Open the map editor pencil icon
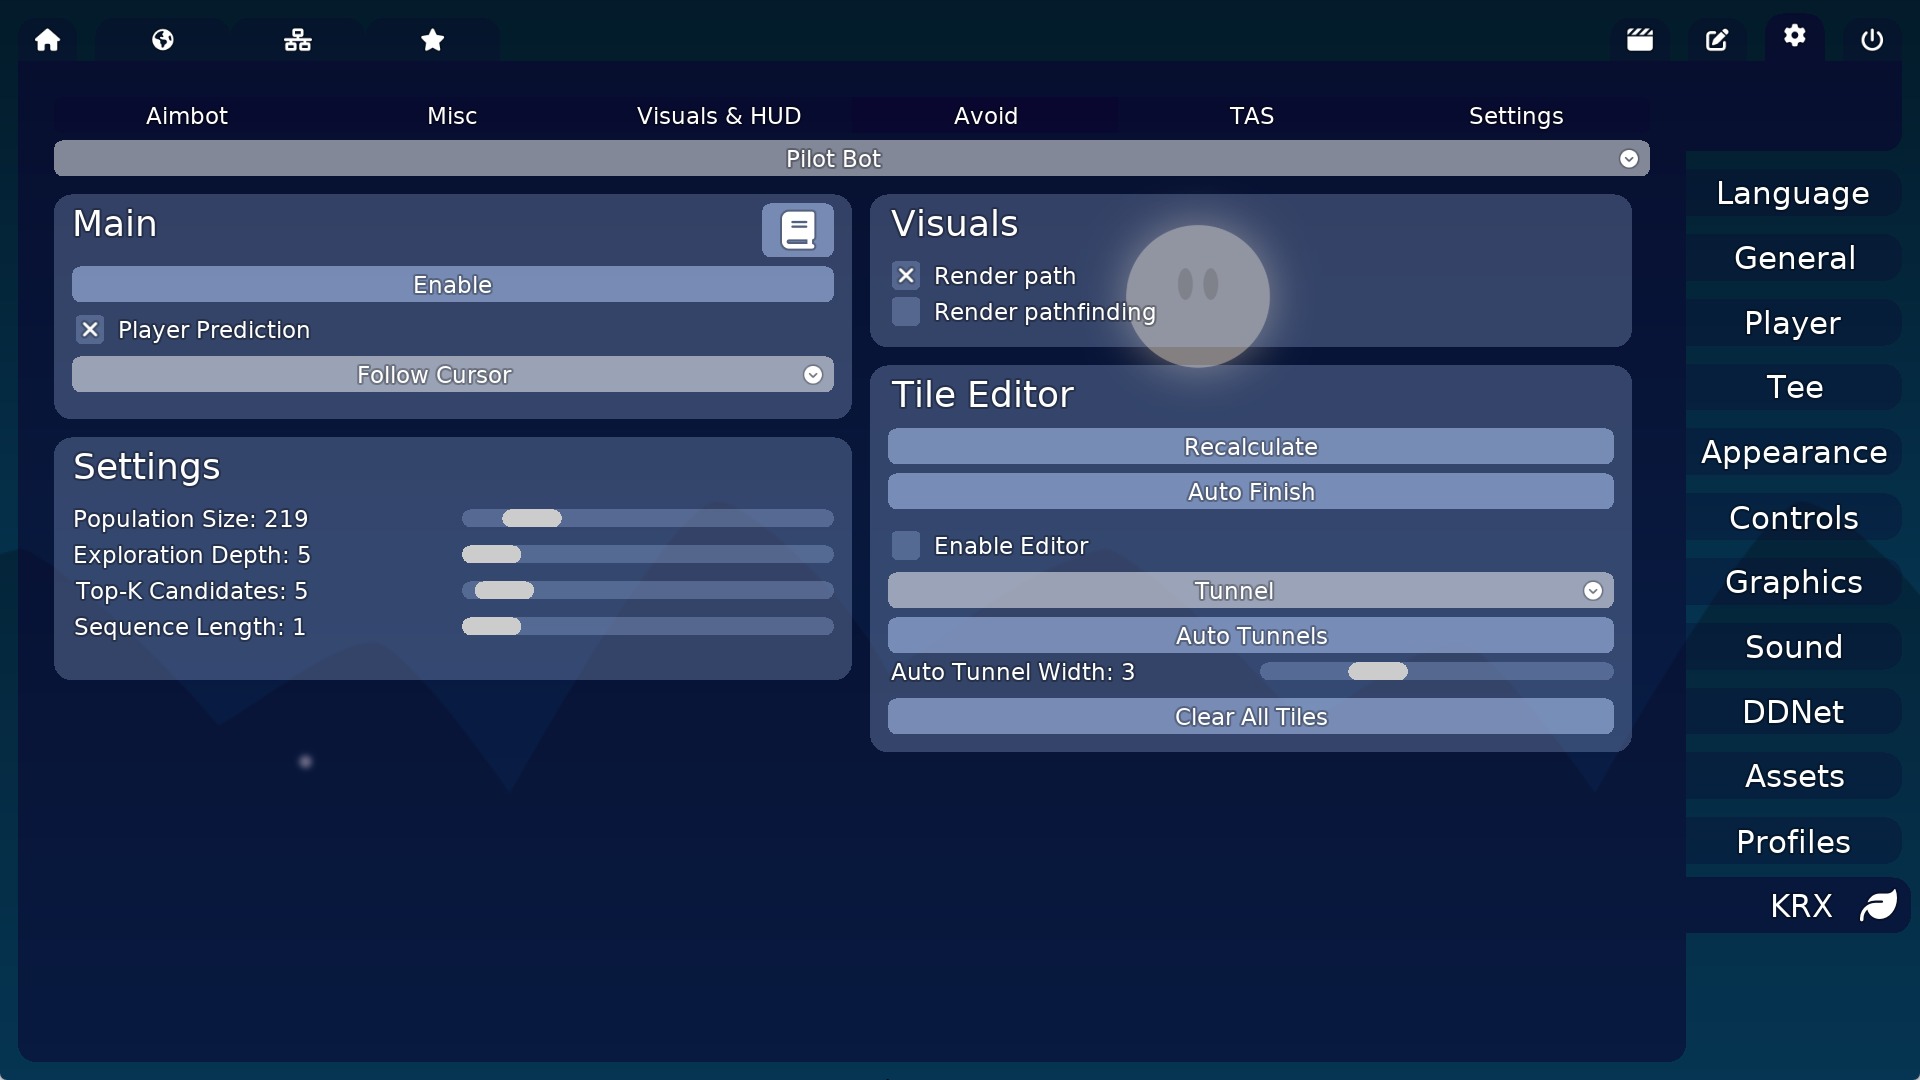 coord(1717,40)
